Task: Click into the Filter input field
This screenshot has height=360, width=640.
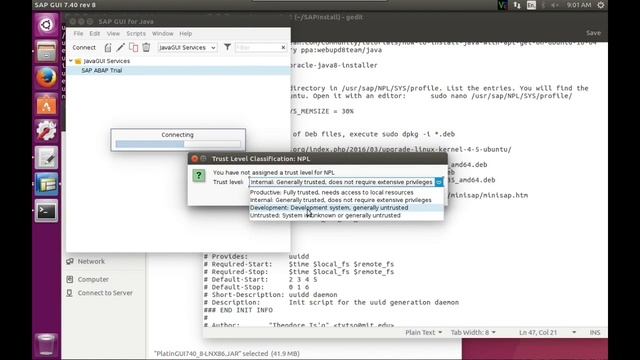Action: (258, 47)
